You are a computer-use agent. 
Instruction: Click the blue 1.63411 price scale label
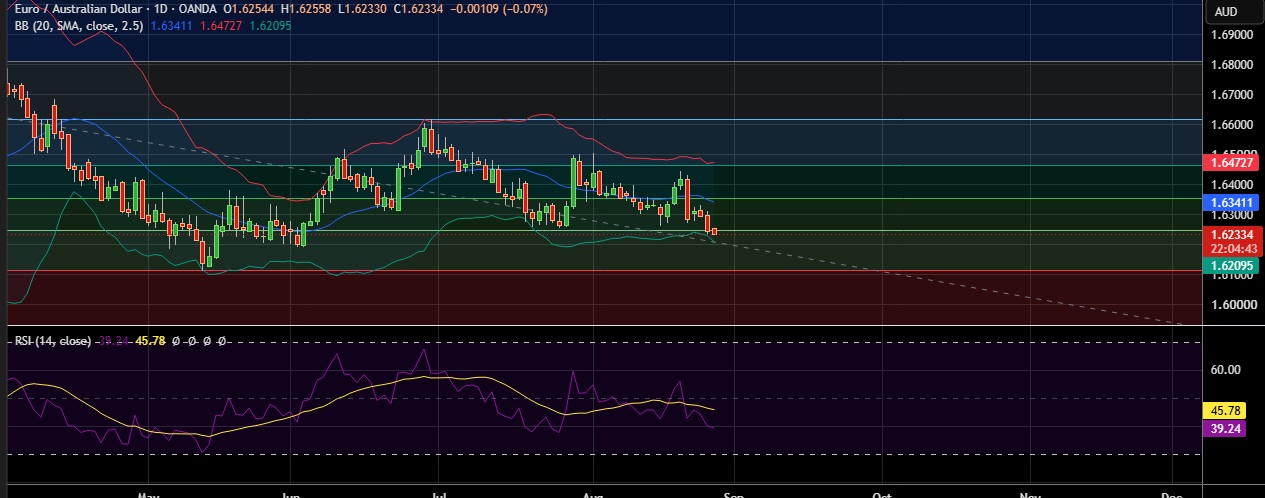point(1233,201)
